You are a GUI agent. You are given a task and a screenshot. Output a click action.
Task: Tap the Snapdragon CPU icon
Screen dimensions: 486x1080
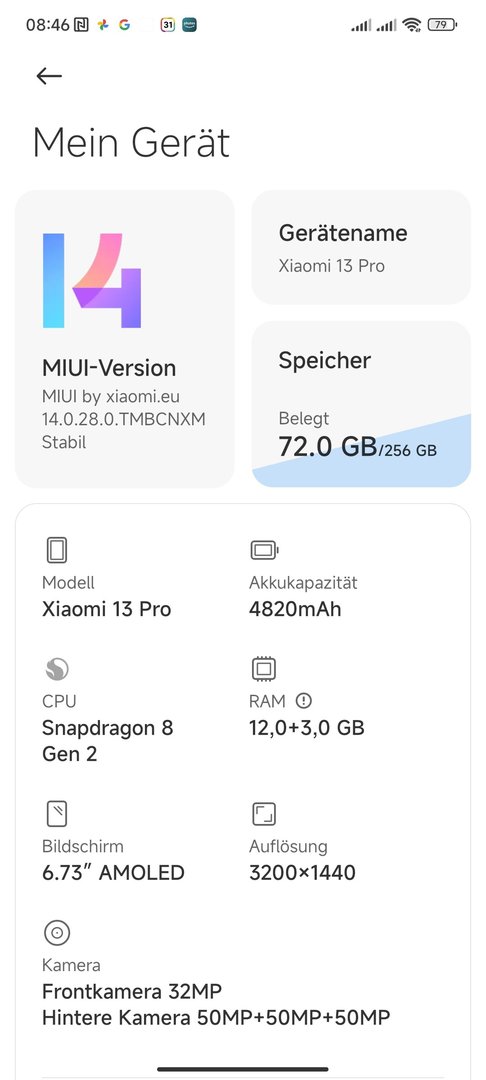click(57, 669)
